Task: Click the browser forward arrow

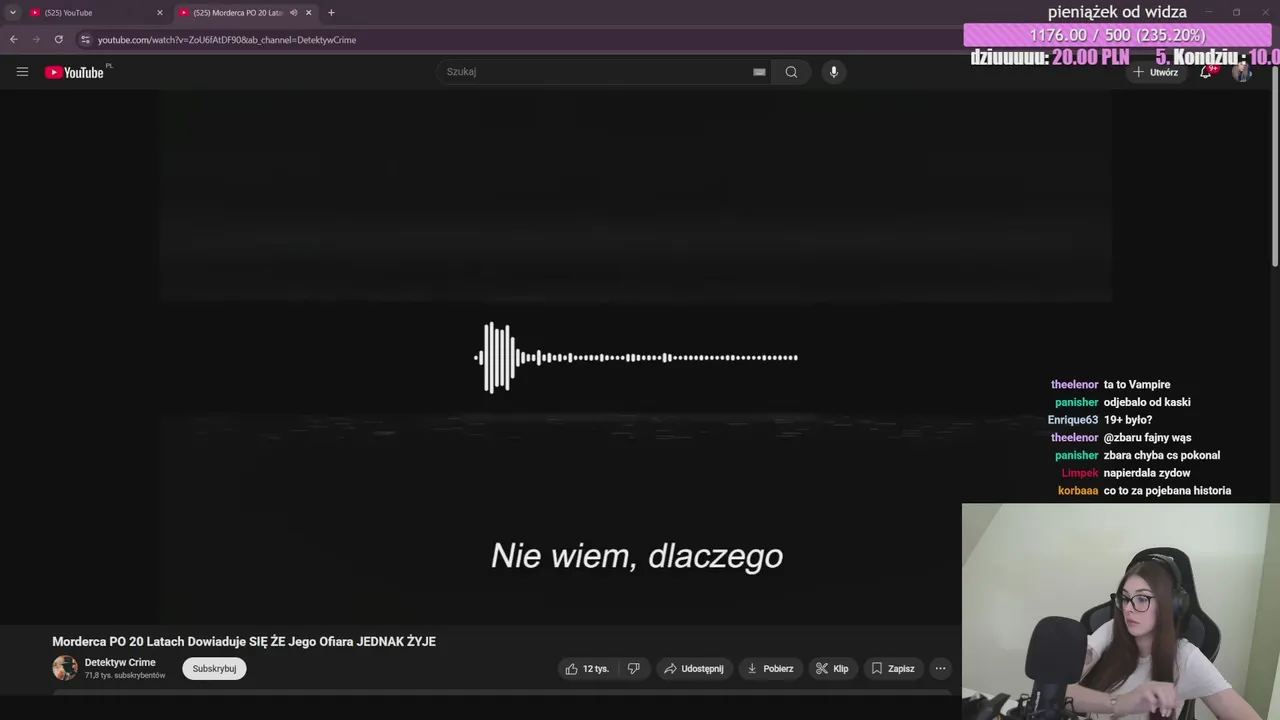Action: (36, 39)
